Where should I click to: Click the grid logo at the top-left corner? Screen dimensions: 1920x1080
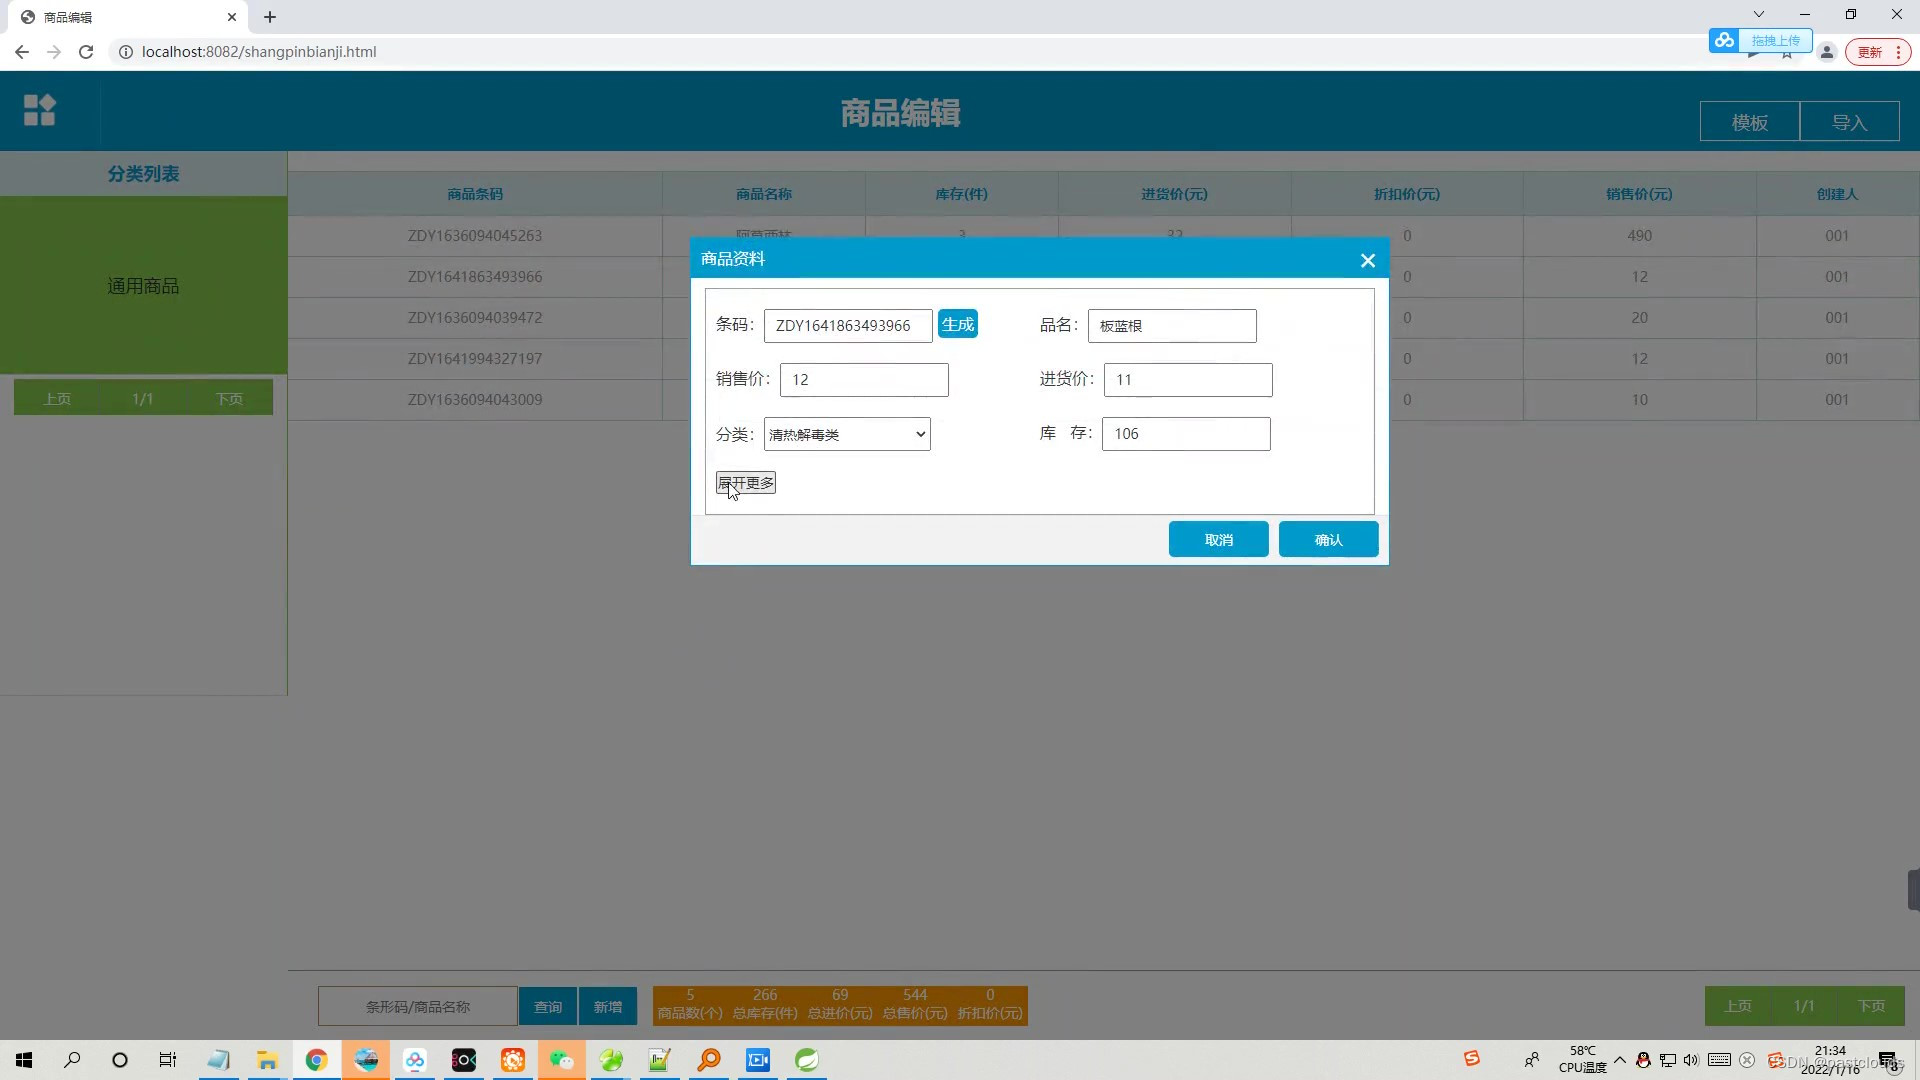pyautogui.click(x=39, y=110)
